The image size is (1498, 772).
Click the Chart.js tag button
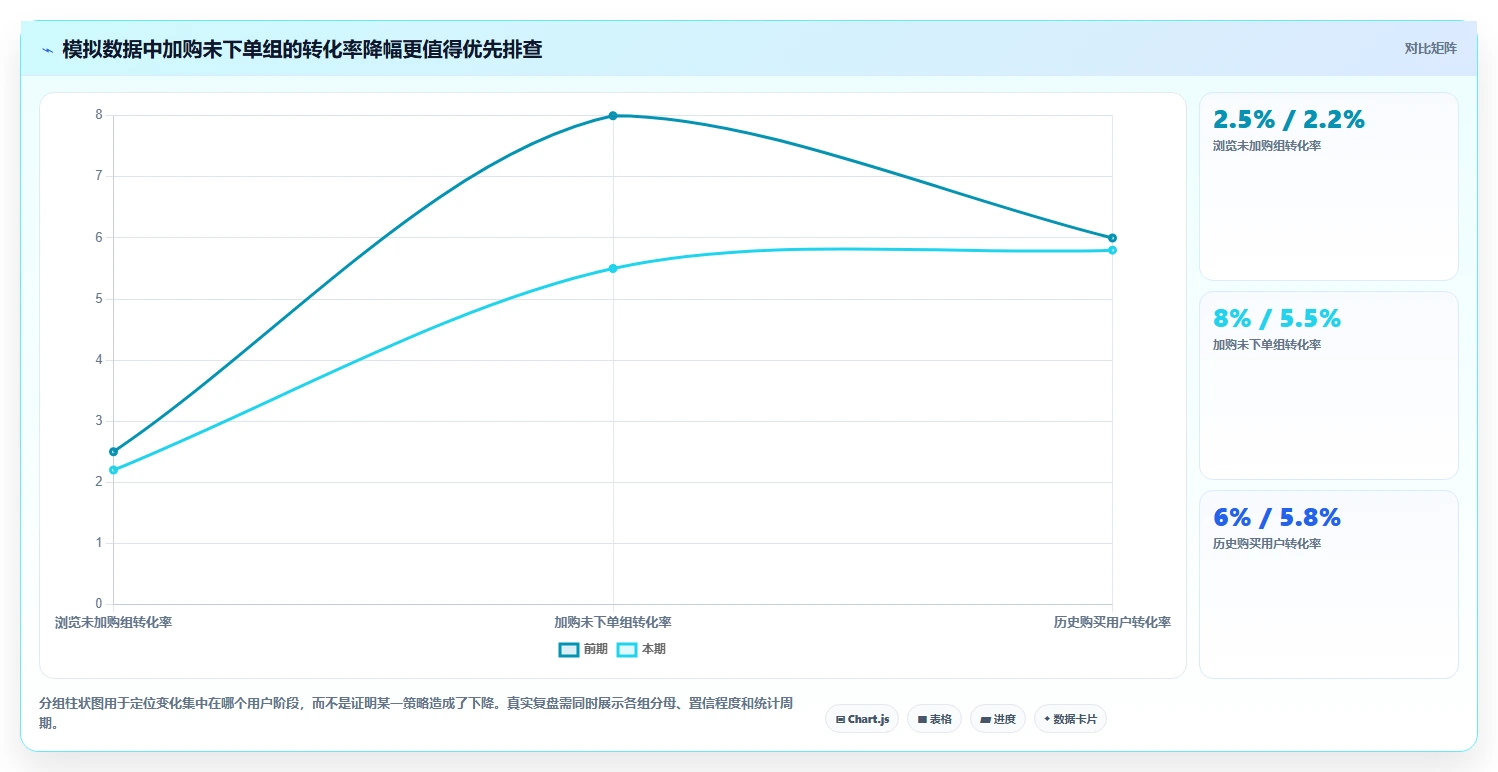[x=862, y=719]
